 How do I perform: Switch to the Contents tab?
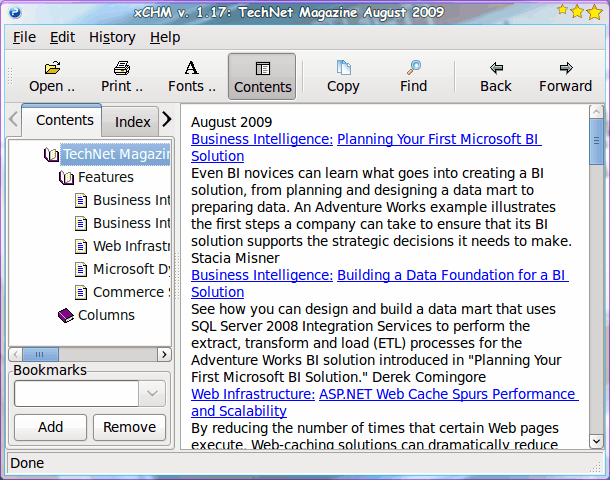pyautogui.click(x=62, y=120)
